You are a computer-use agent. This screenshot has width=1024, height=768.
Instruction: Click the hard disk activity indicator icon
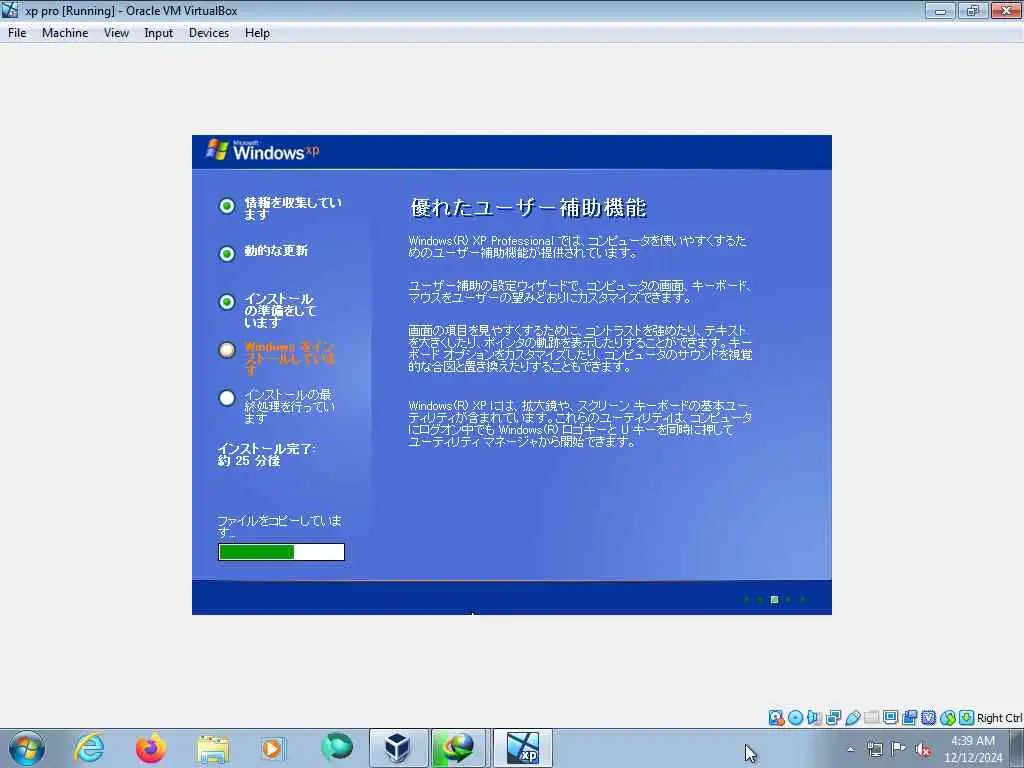776,718
